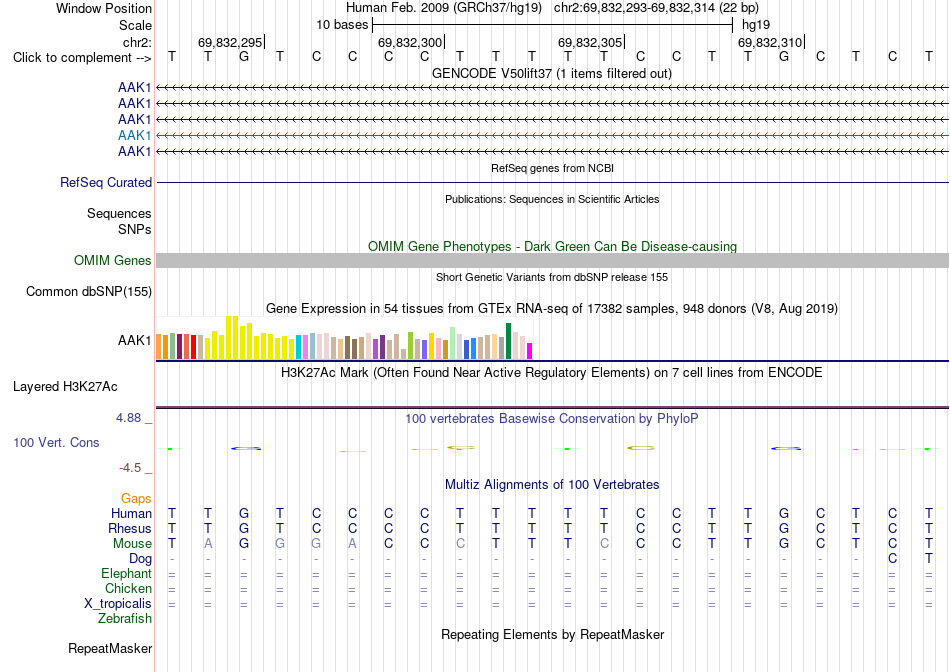Click the dark green bar in the GTEx chart
950x672 pixels.
pyautogui.click(x=508, y=341)
